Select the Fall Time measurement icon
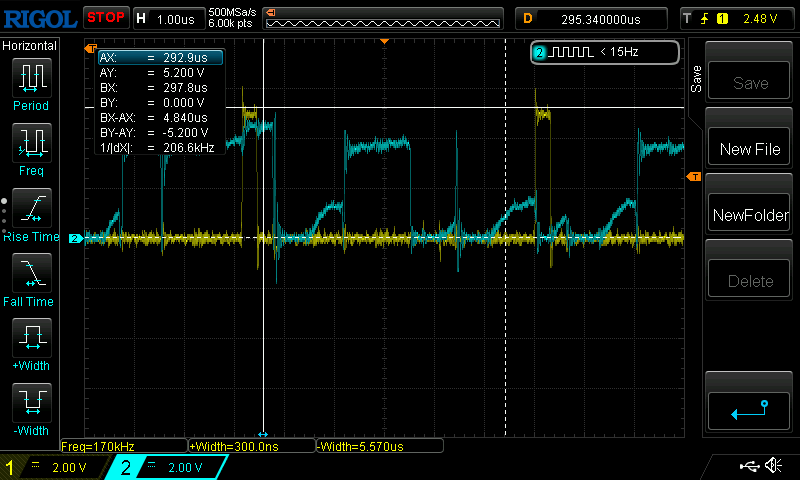The image size is (800, 480). (x=32, y=273)
